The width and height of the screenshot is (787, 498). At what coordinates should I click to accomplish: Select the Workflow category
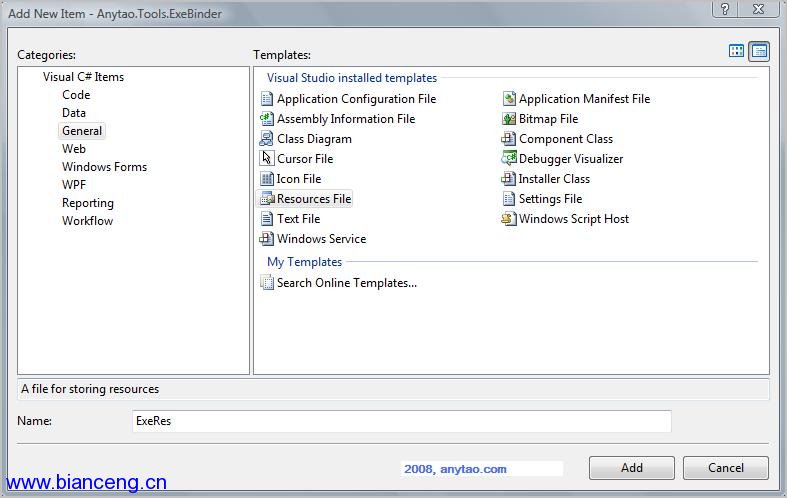87,221
